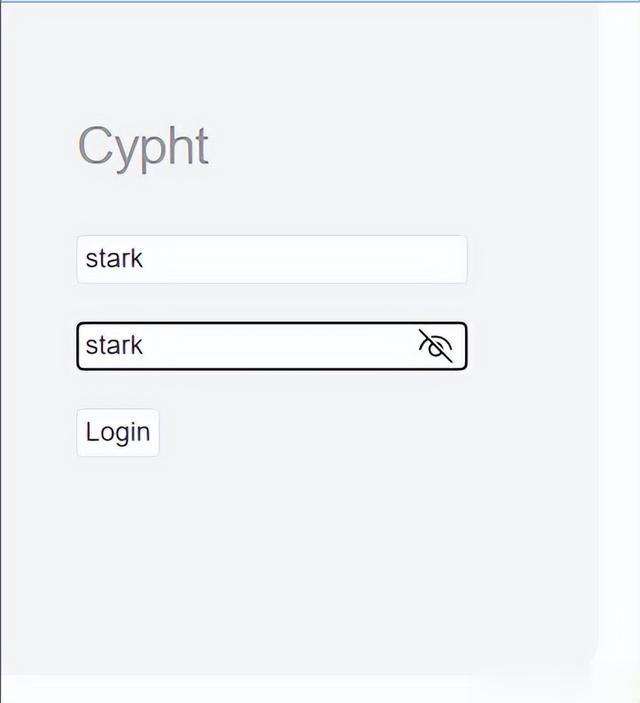The height and width of the screenshot is (703, 640).
Task: Click the word stark in the top field
Action: [x=114, y=258]
